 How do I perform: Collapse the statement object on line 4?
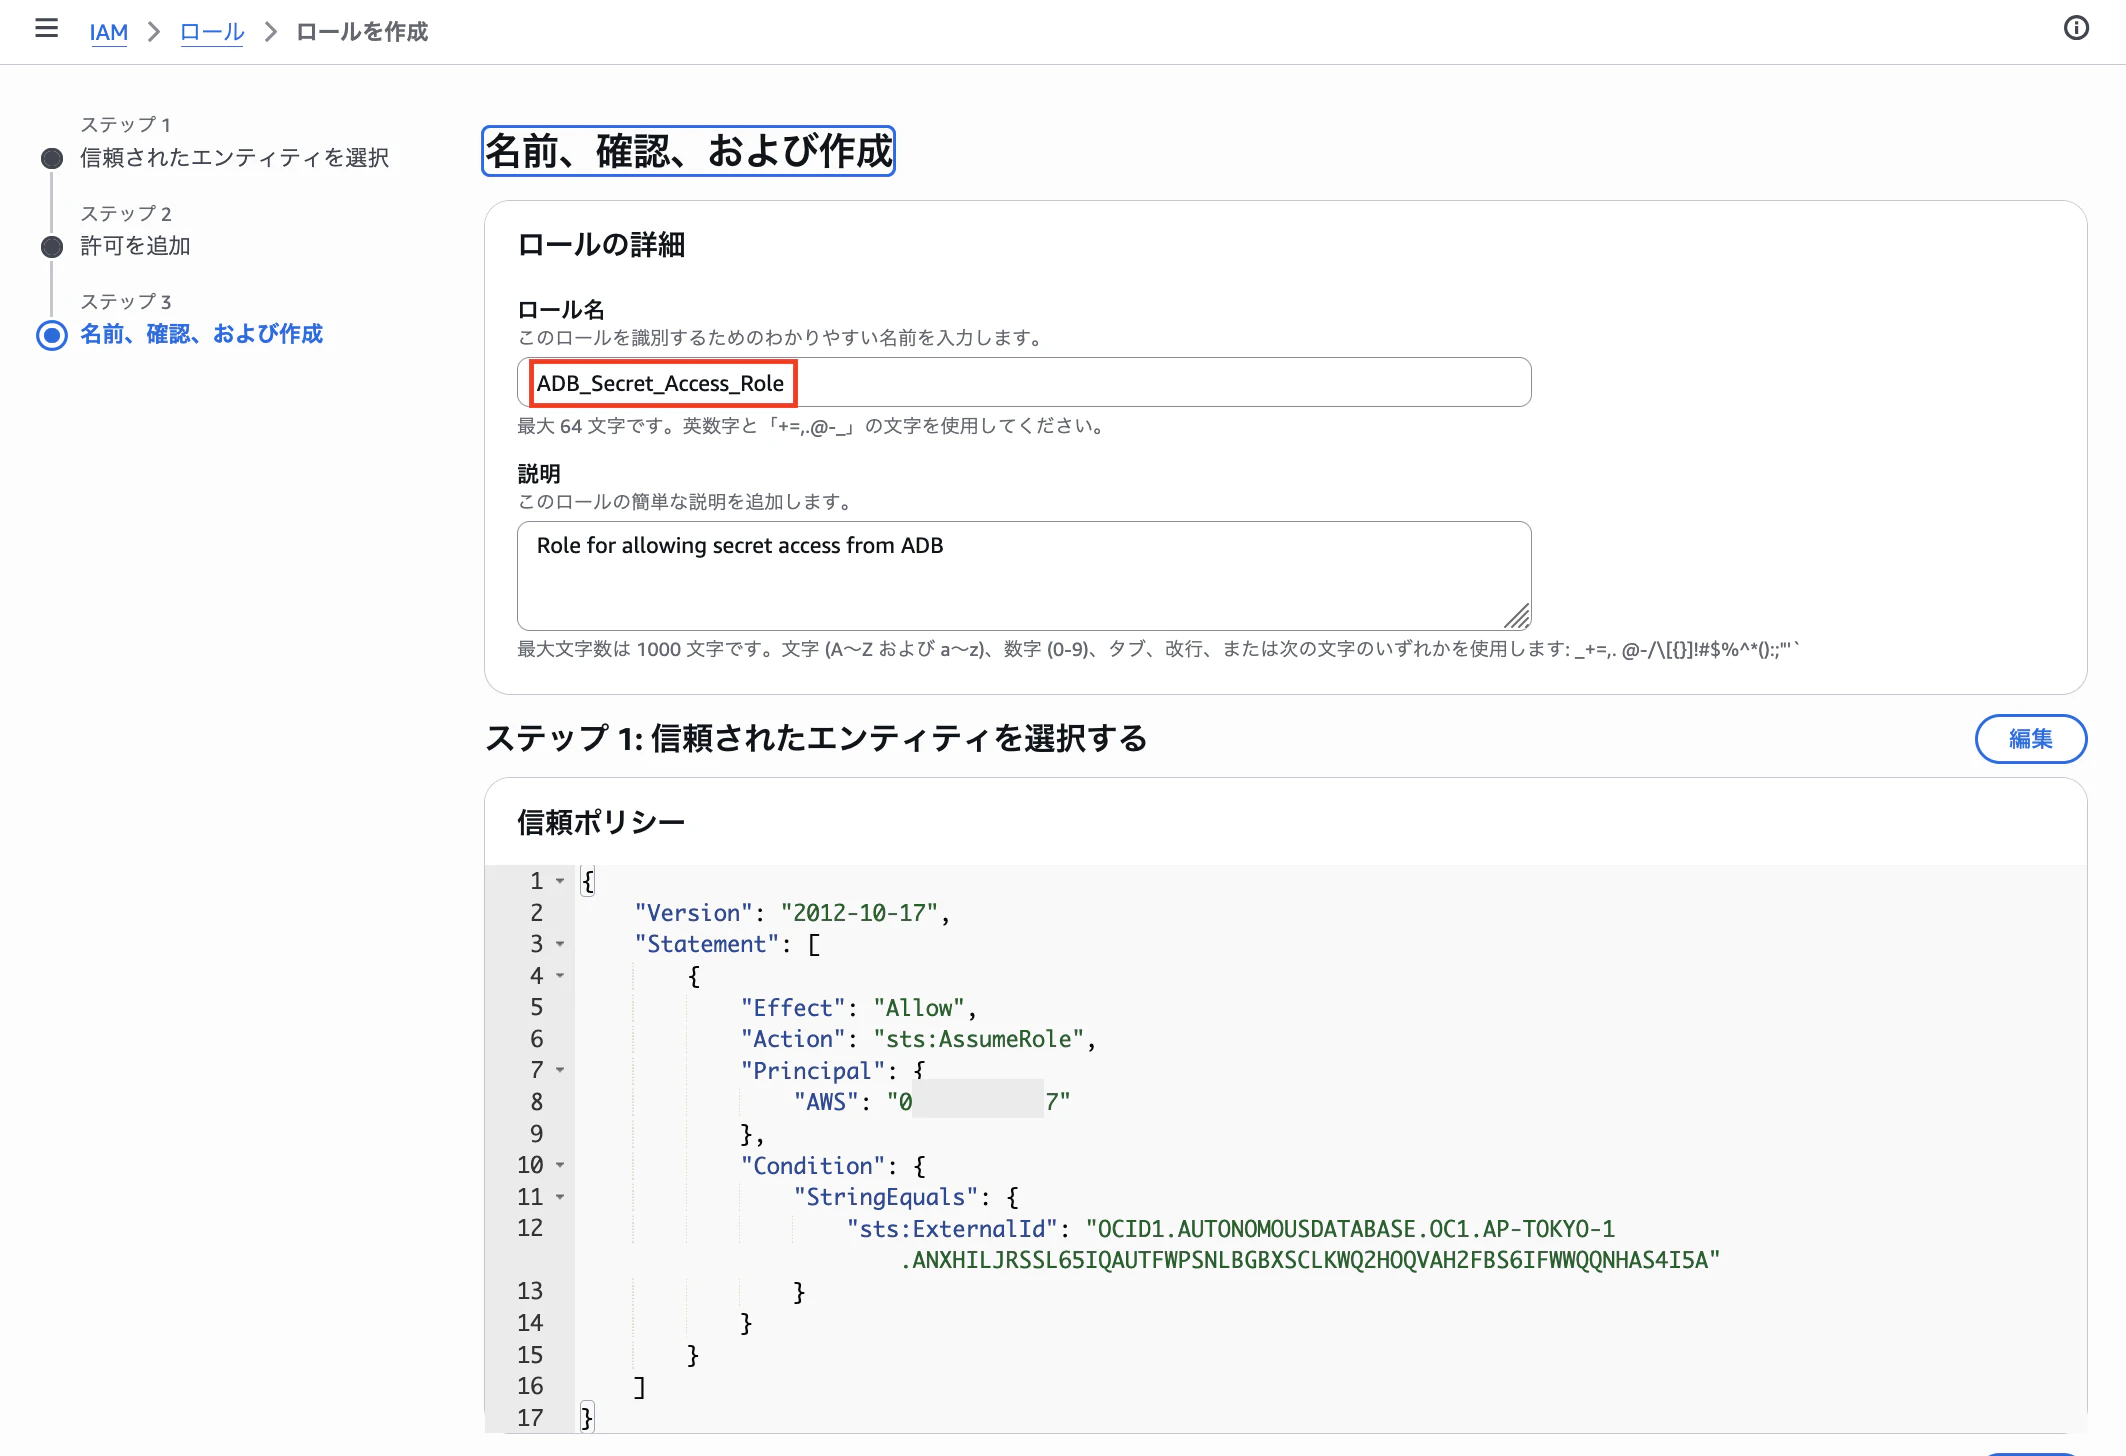559,976
